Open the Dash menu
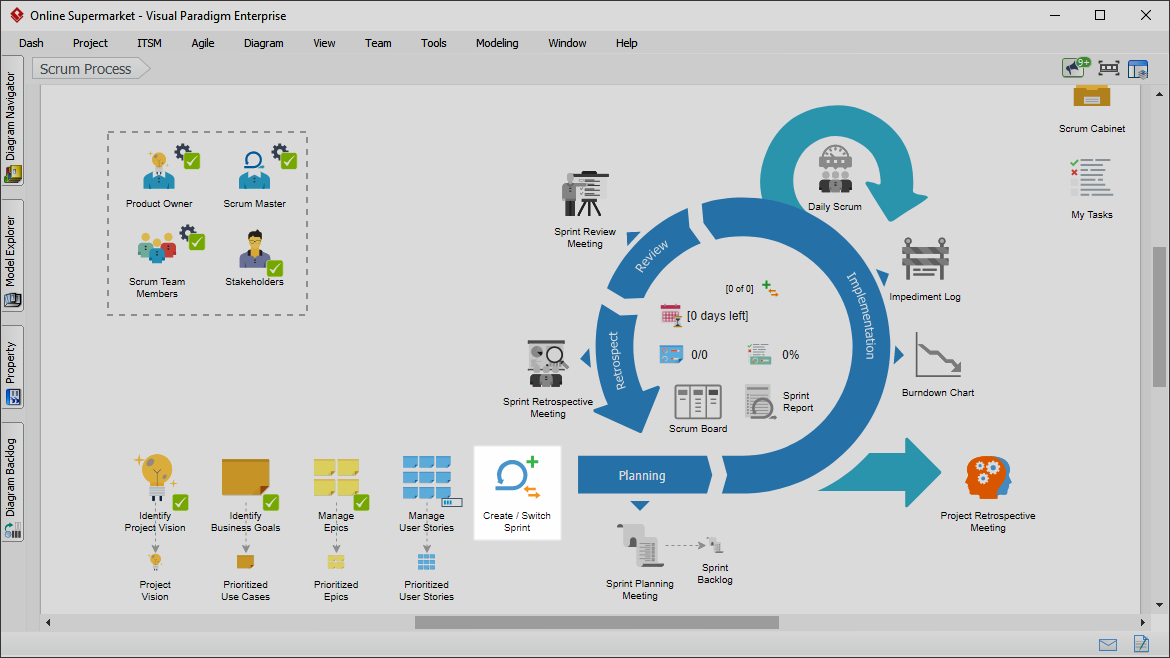The image size is (1170, 658). [31, 43]
